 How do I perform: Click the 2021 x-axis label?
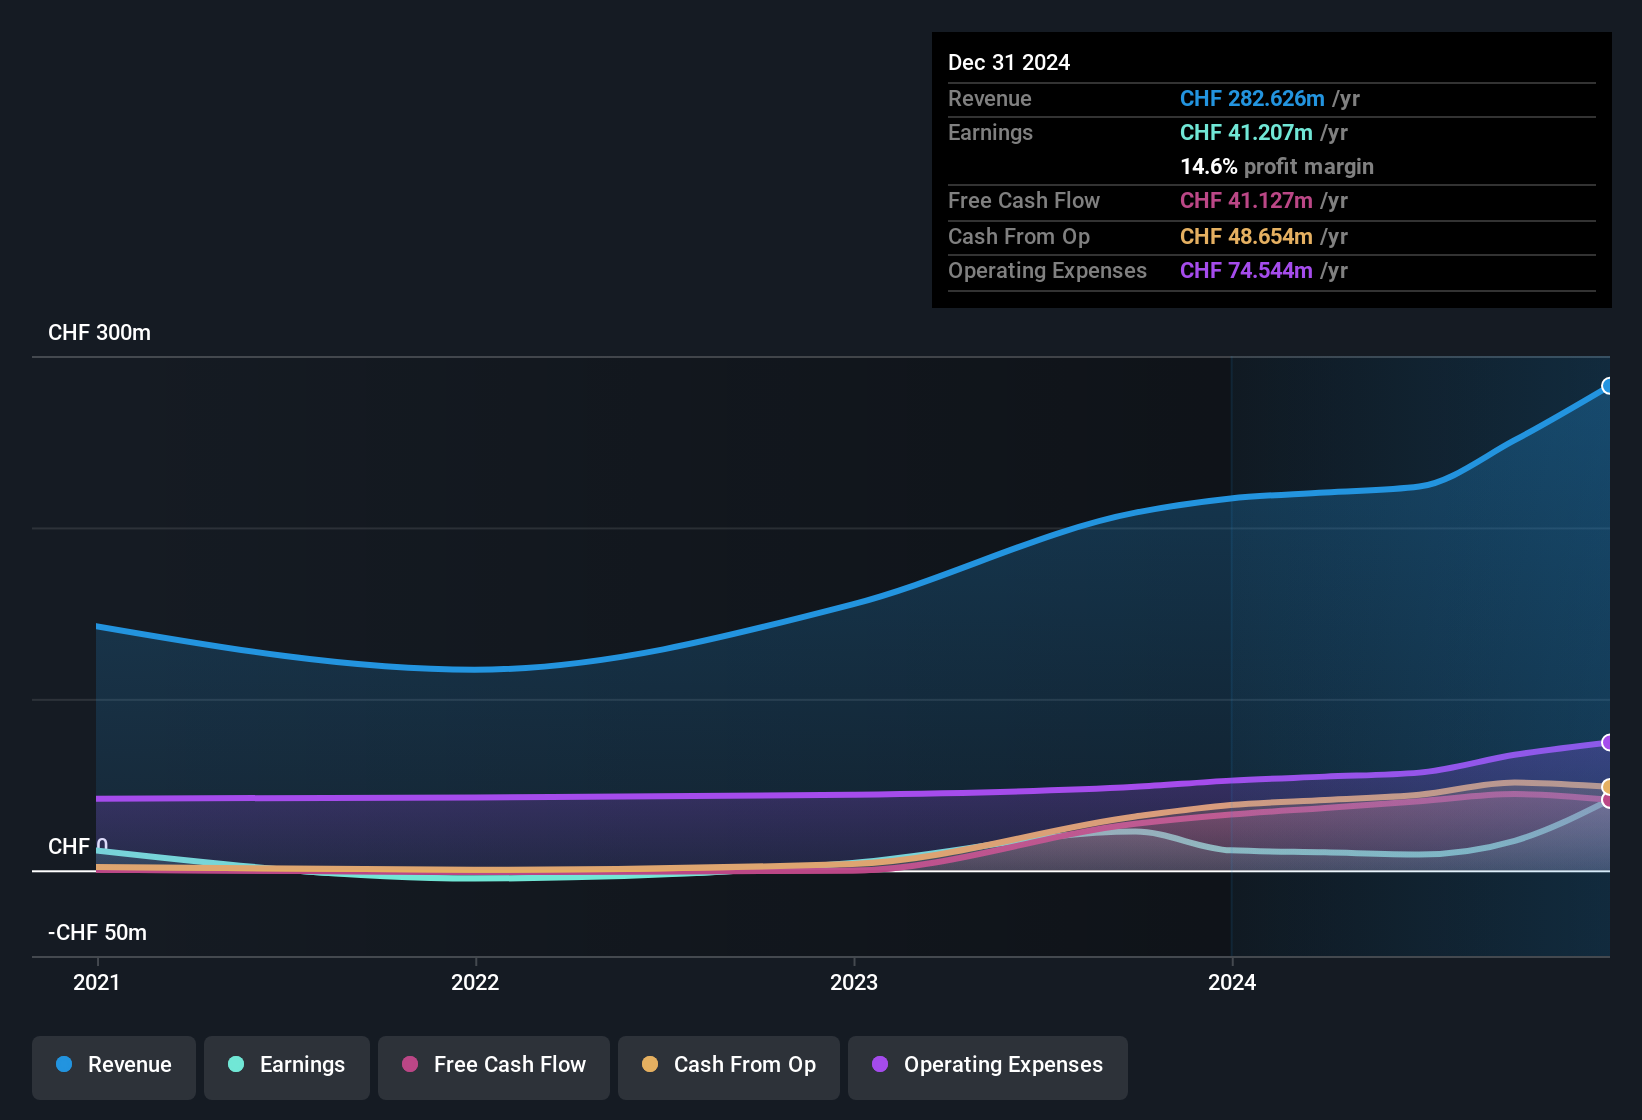coord(97,982)
